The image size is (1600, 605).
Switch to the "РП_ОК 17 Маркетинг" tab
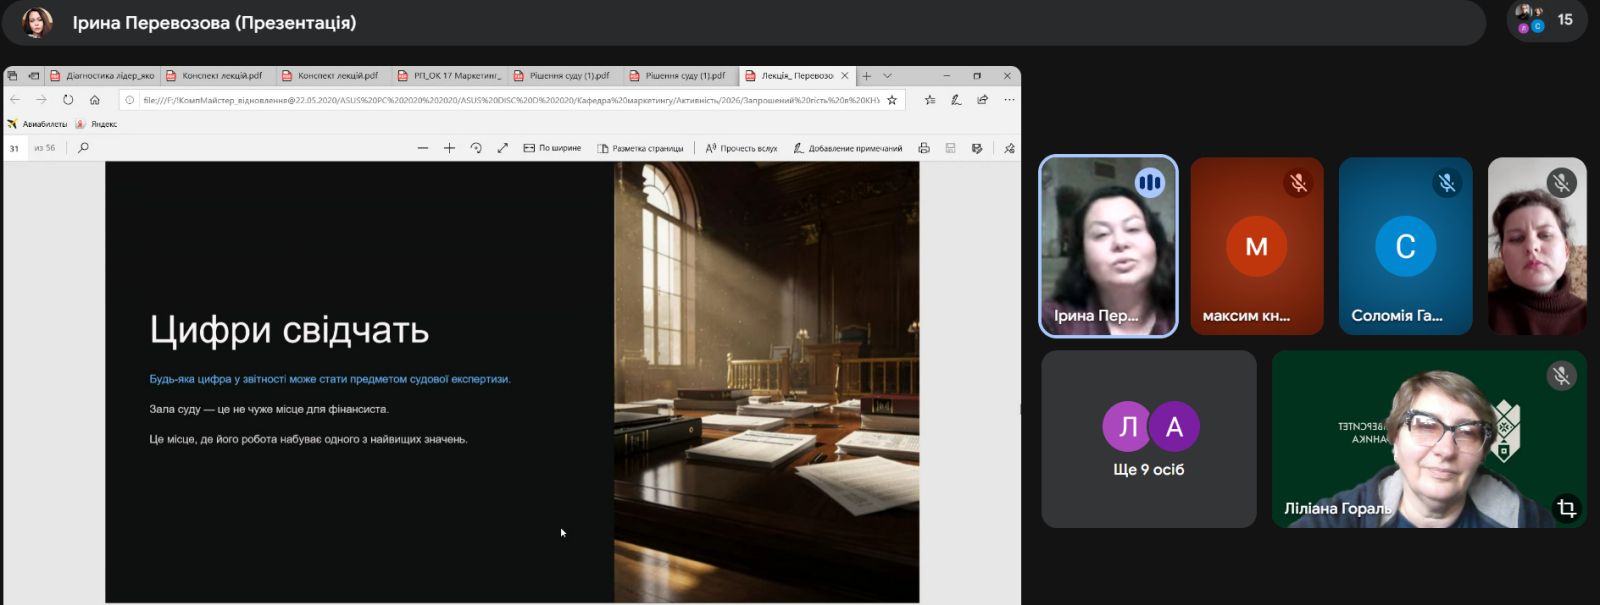point(450,76)
